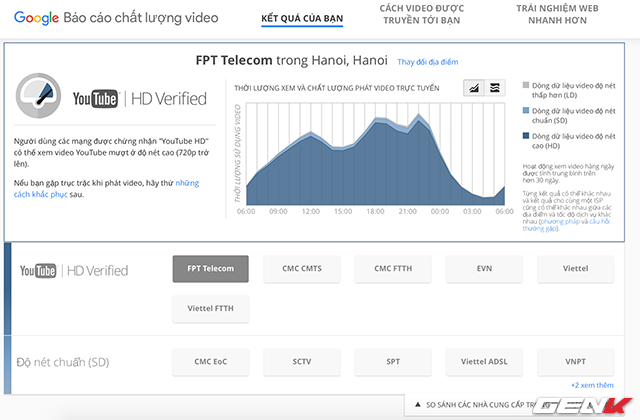Select the EVN provider button

click(x=484, y=269)
